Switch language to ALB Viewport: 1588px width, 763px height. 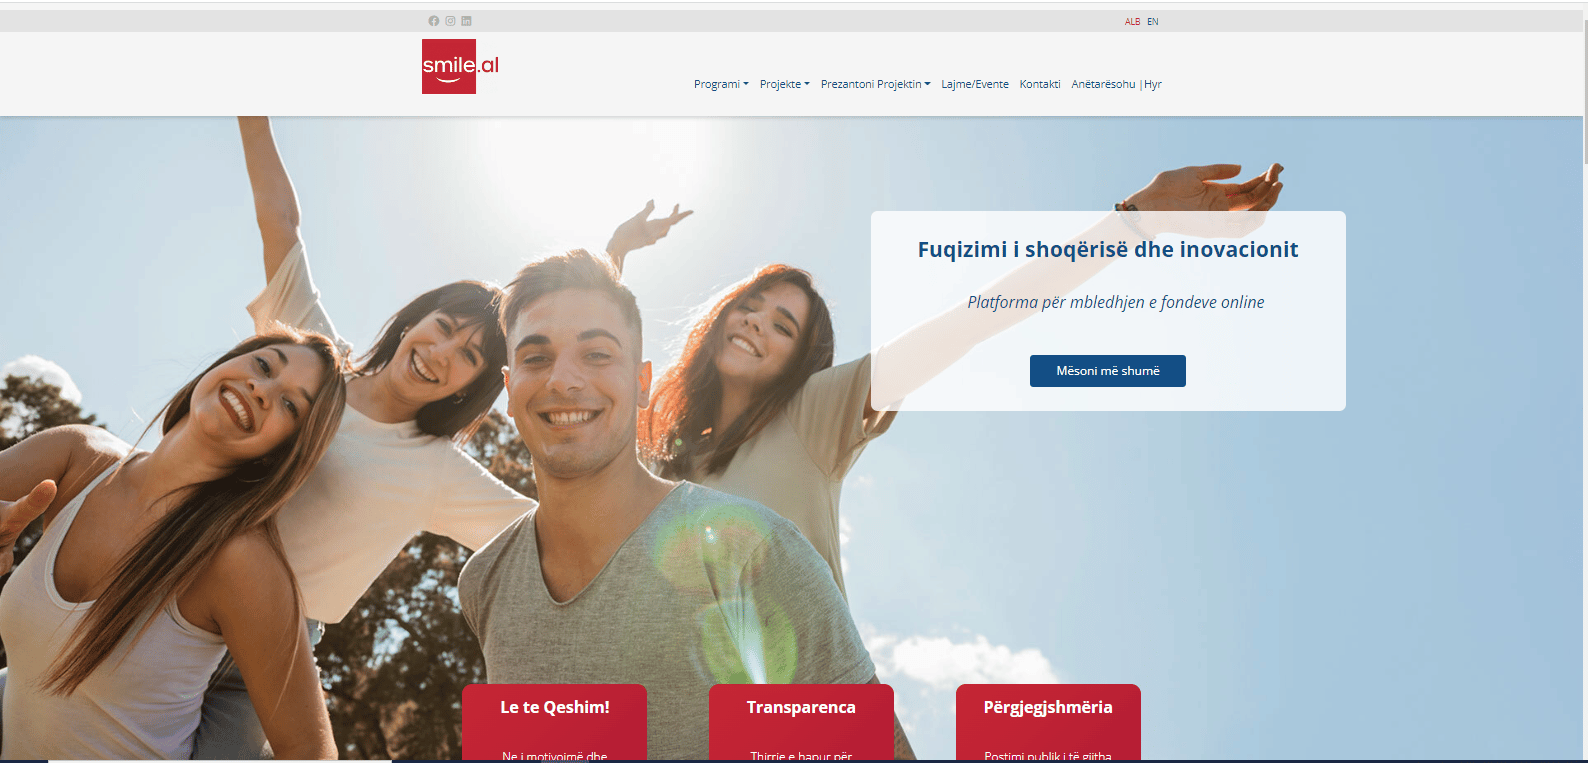(1132, 22)
